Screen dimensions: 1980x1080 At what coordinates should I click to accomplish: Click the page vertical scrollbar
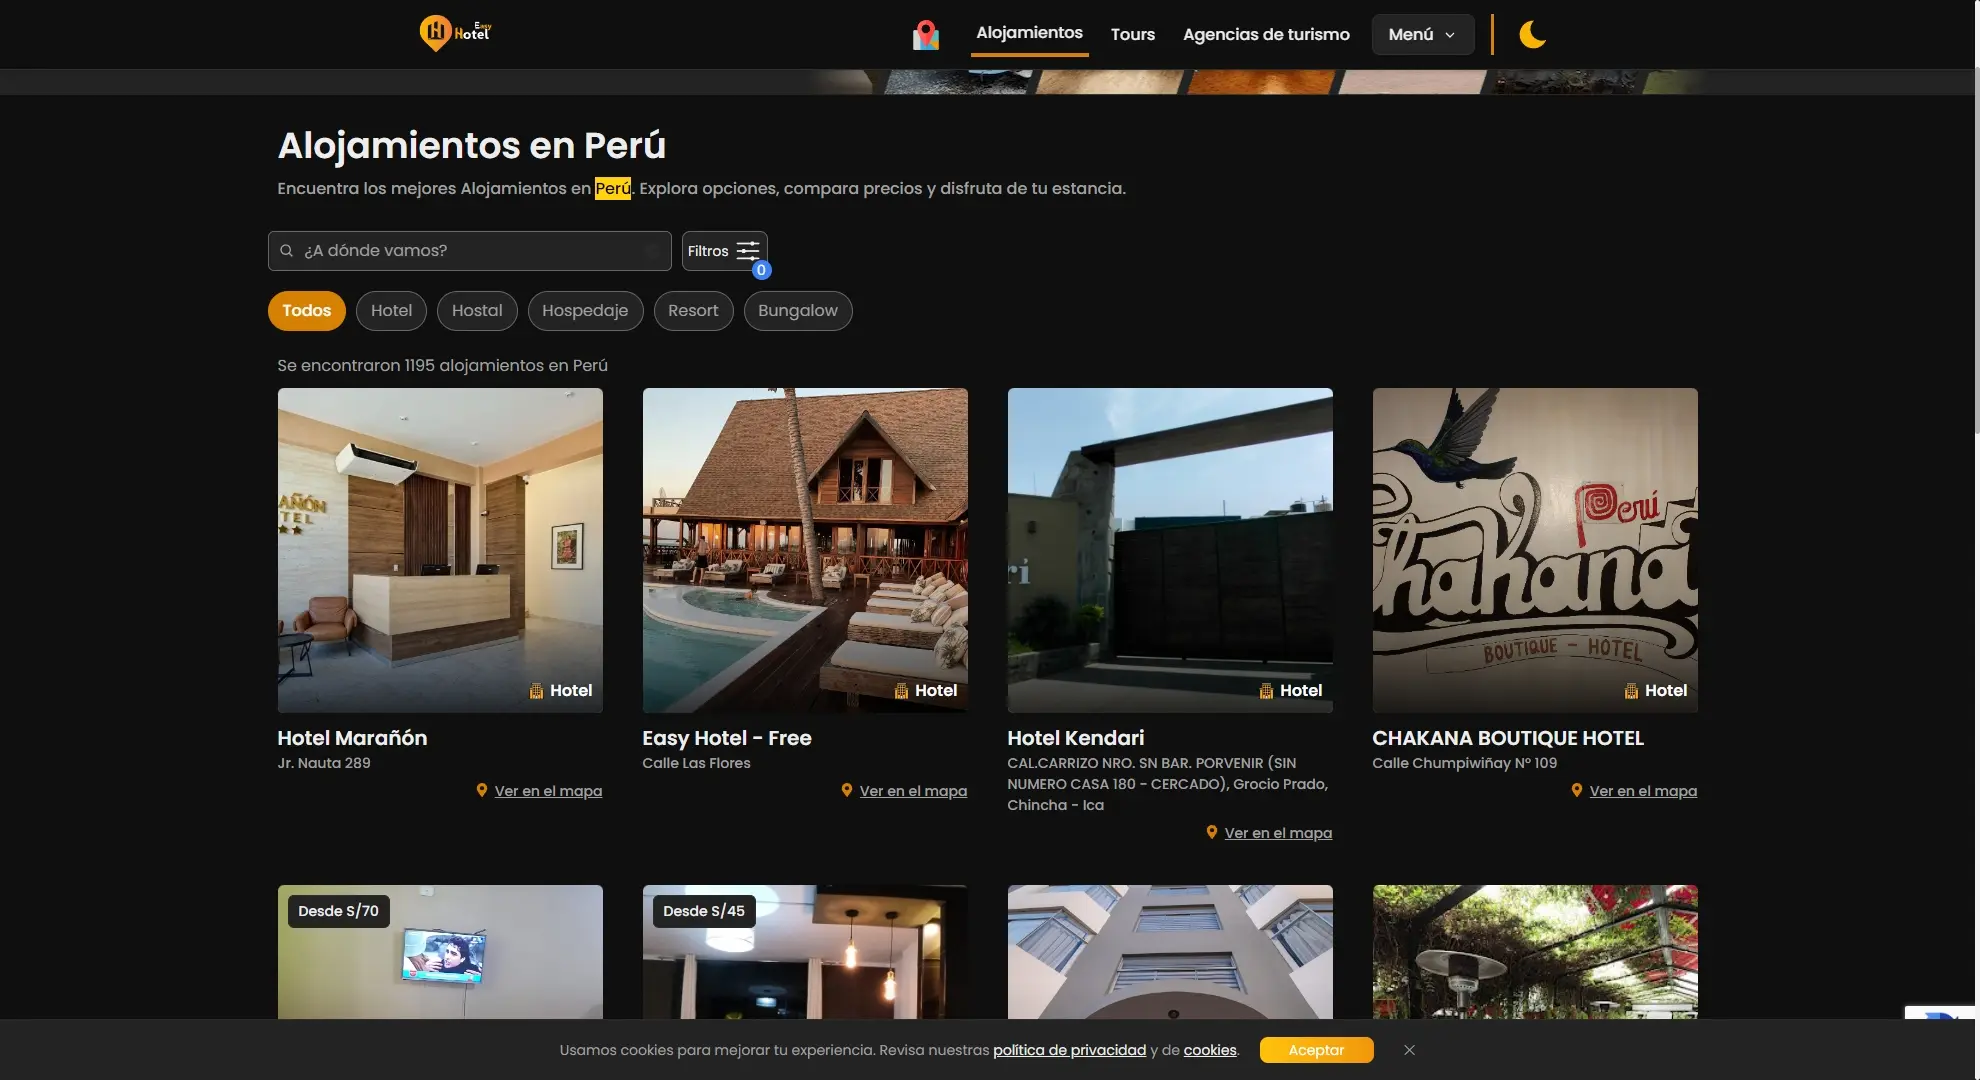pos(1975,250)
